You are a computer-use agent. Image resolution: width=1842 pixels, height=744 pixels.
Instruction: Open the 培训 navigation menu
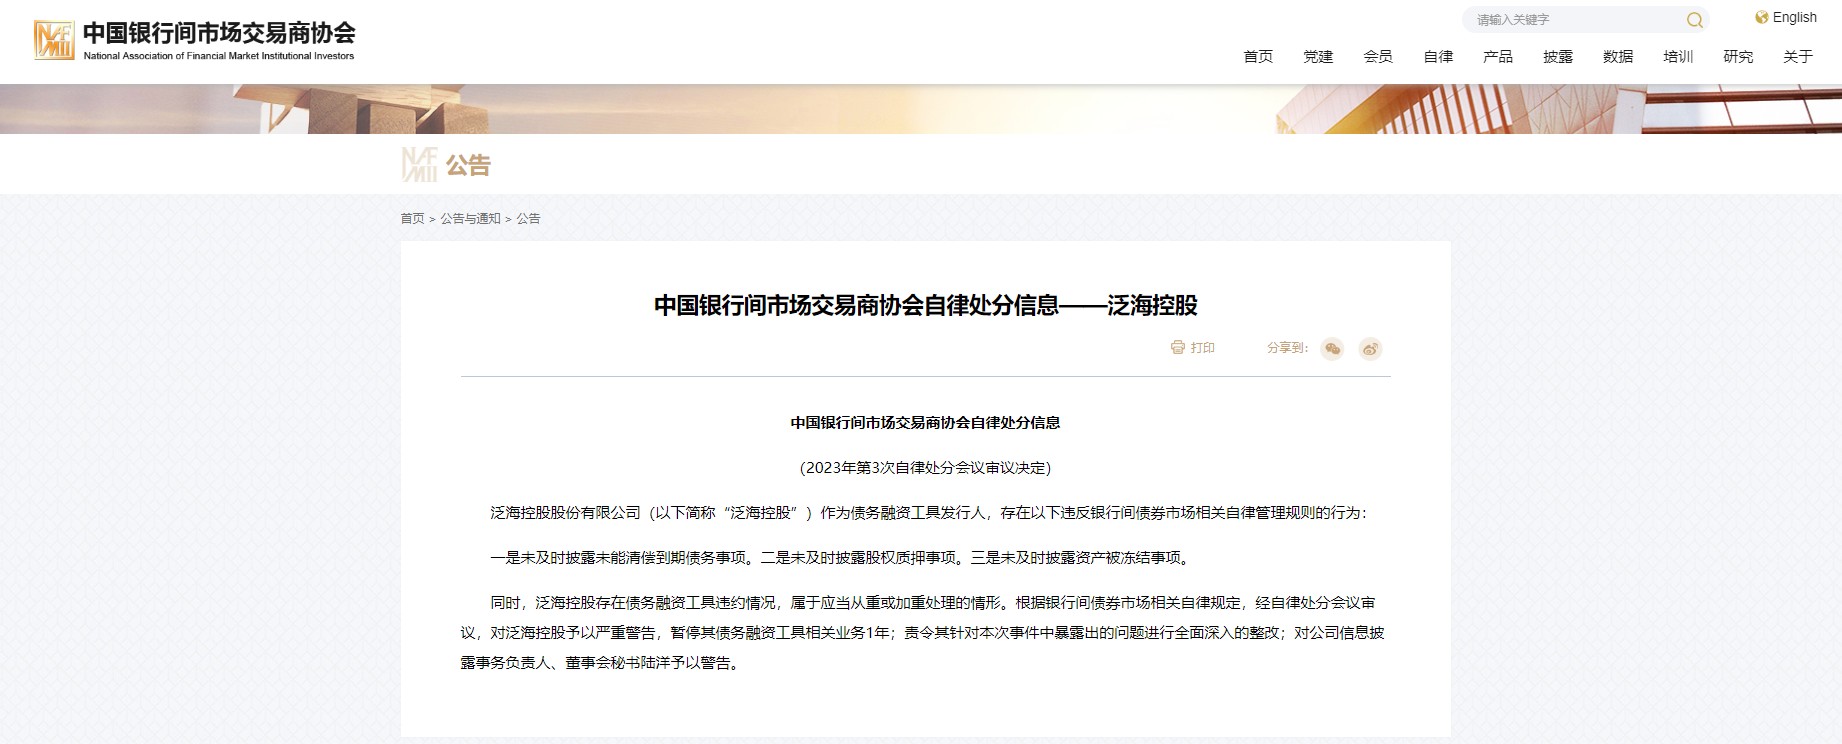(1678, 56)
